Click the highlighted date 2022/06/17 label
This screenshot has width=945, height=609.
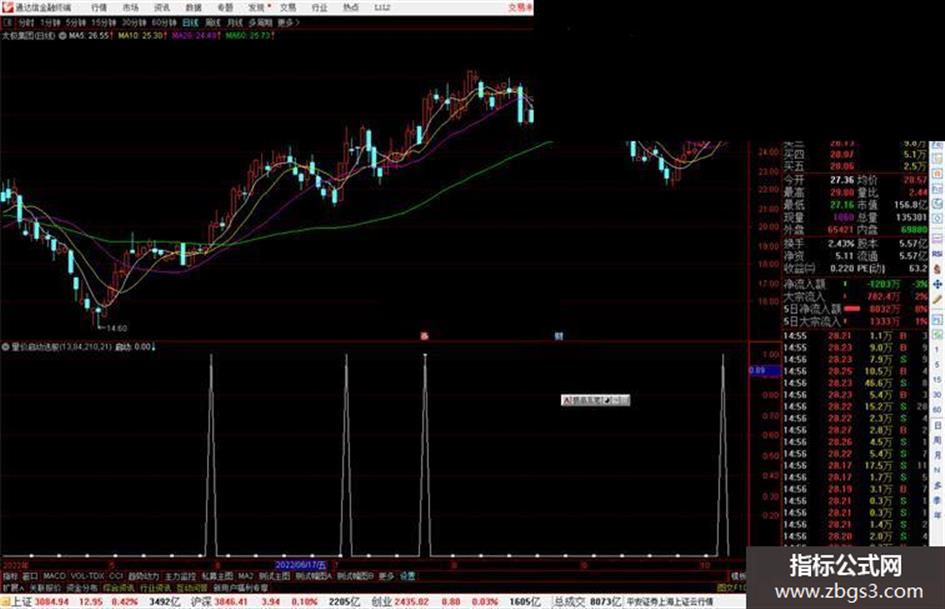pos(300,565)
